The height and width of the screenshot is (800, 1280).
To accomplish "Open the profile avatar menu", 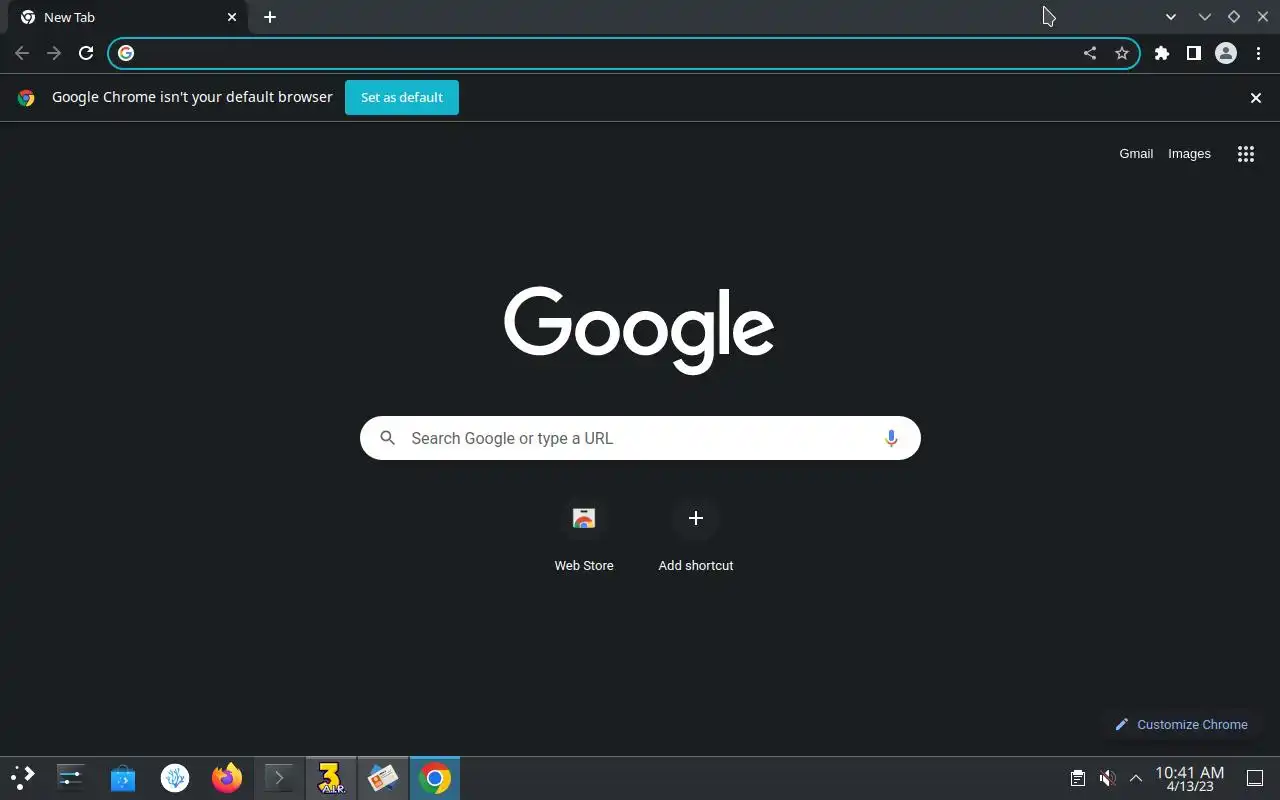I will 1226,53.
